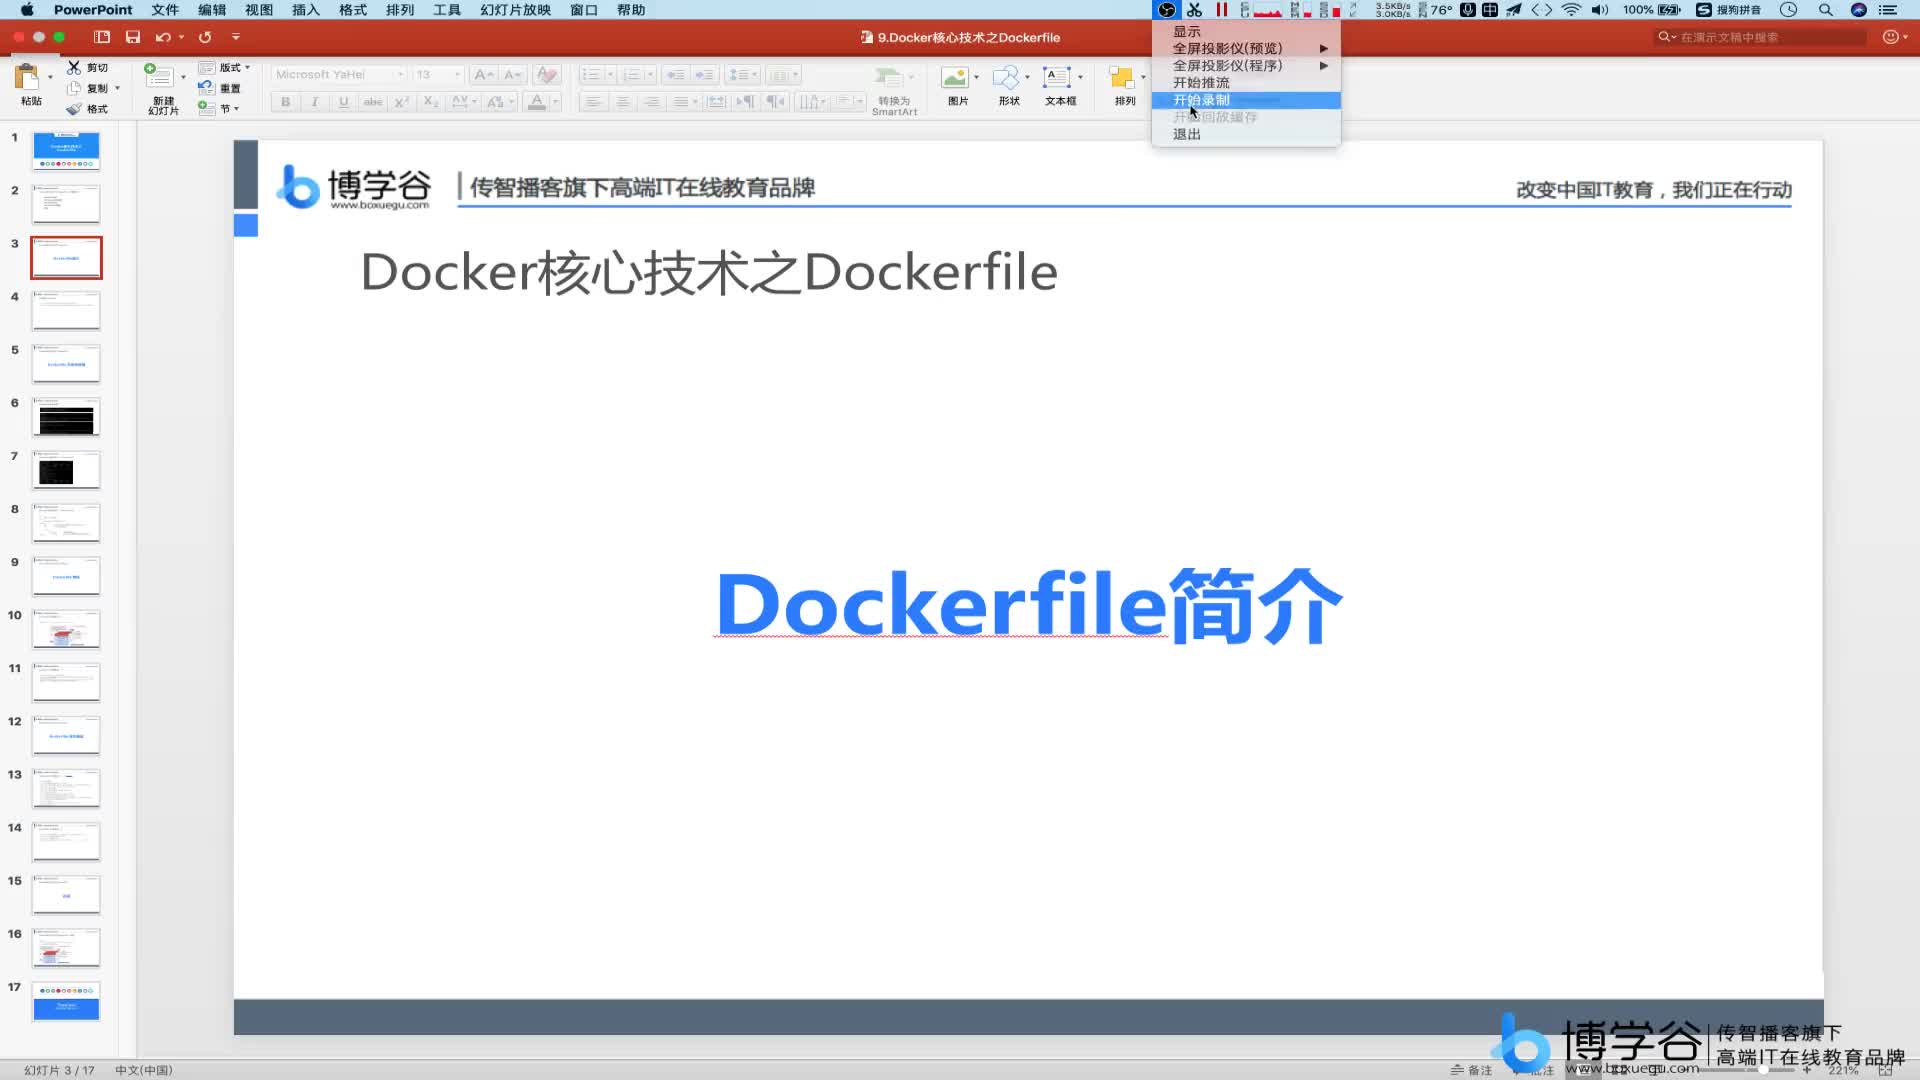Open the Layout (版式) dropdown

[x=226, y=67]
